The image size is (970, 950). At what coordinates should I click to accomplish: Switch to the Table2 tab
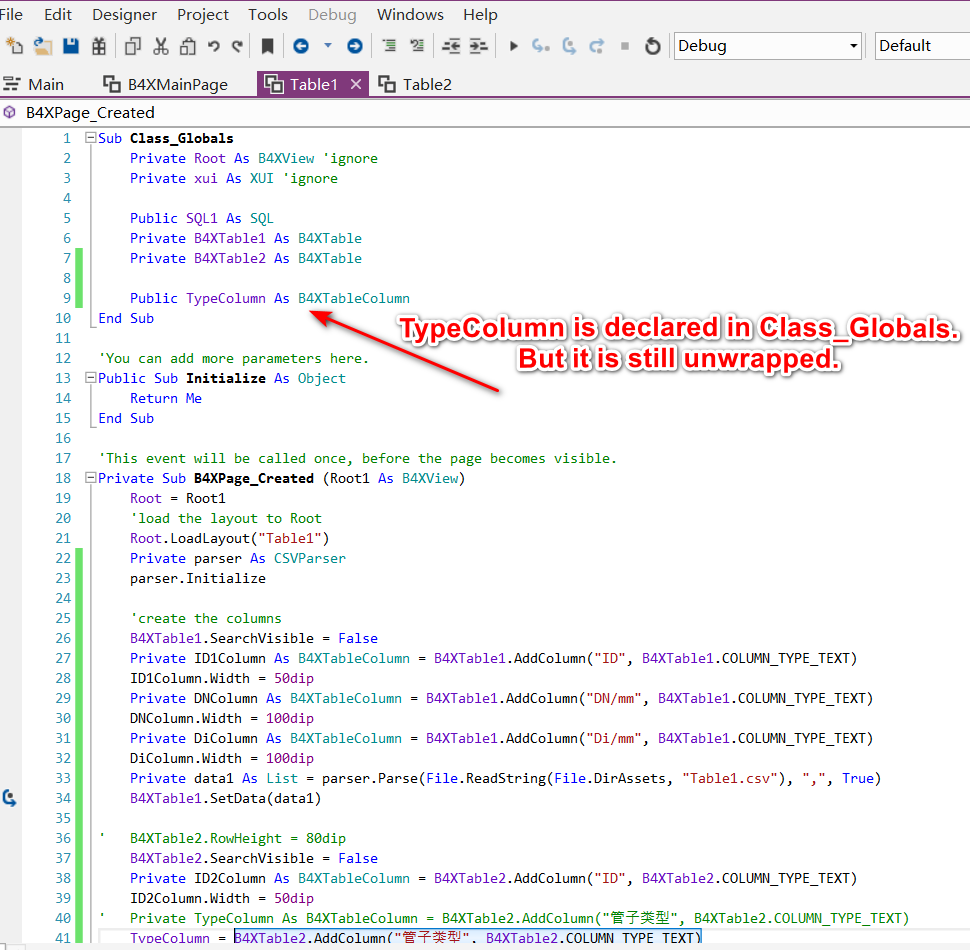tap(427, 84)
